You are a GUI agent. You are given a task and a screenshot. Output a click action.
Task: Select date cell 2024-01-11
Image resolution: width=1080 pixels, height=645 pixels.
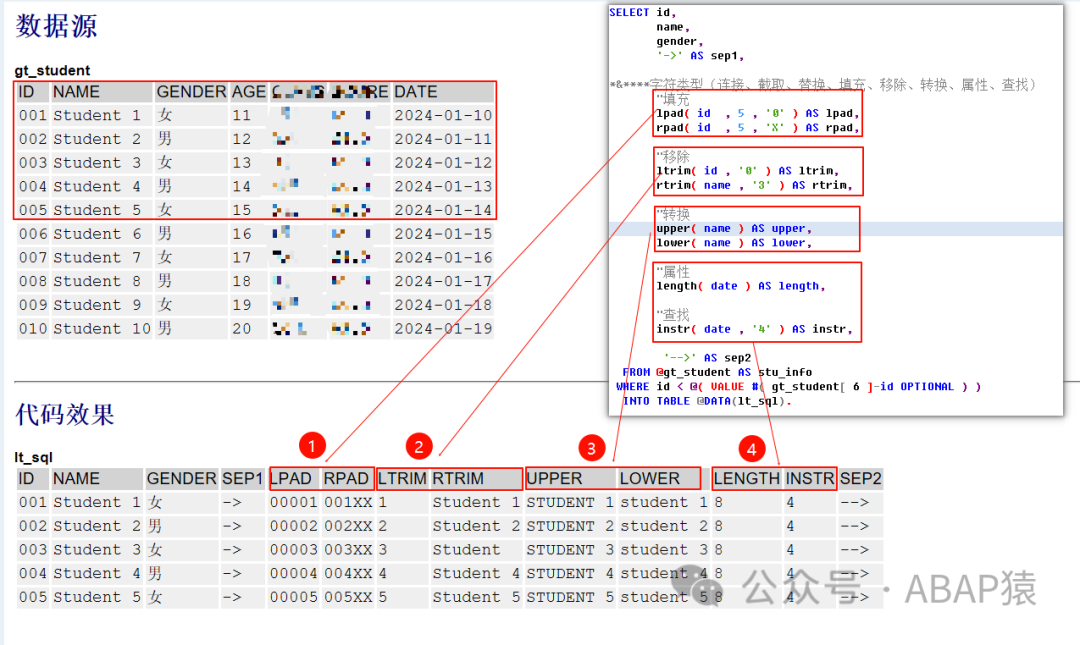pyautogui.click(x=443, y=139)
